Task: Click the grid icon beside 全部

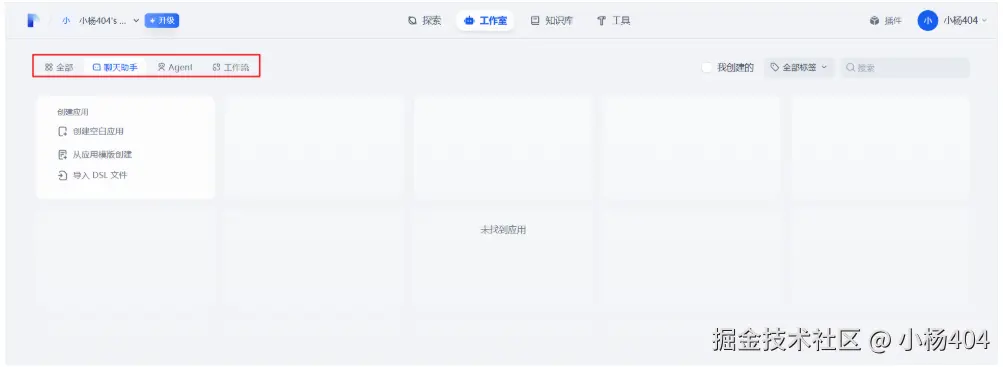Action: pyautogui.click(x=49, y=67)
